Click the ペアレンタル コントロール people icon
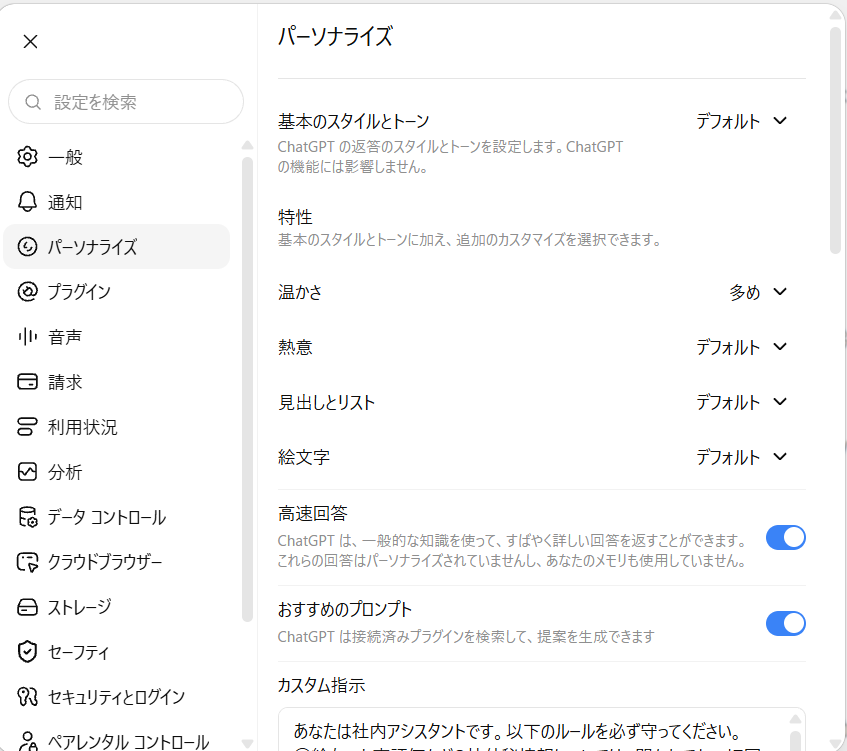847x751 pixels. click(27, 741)
